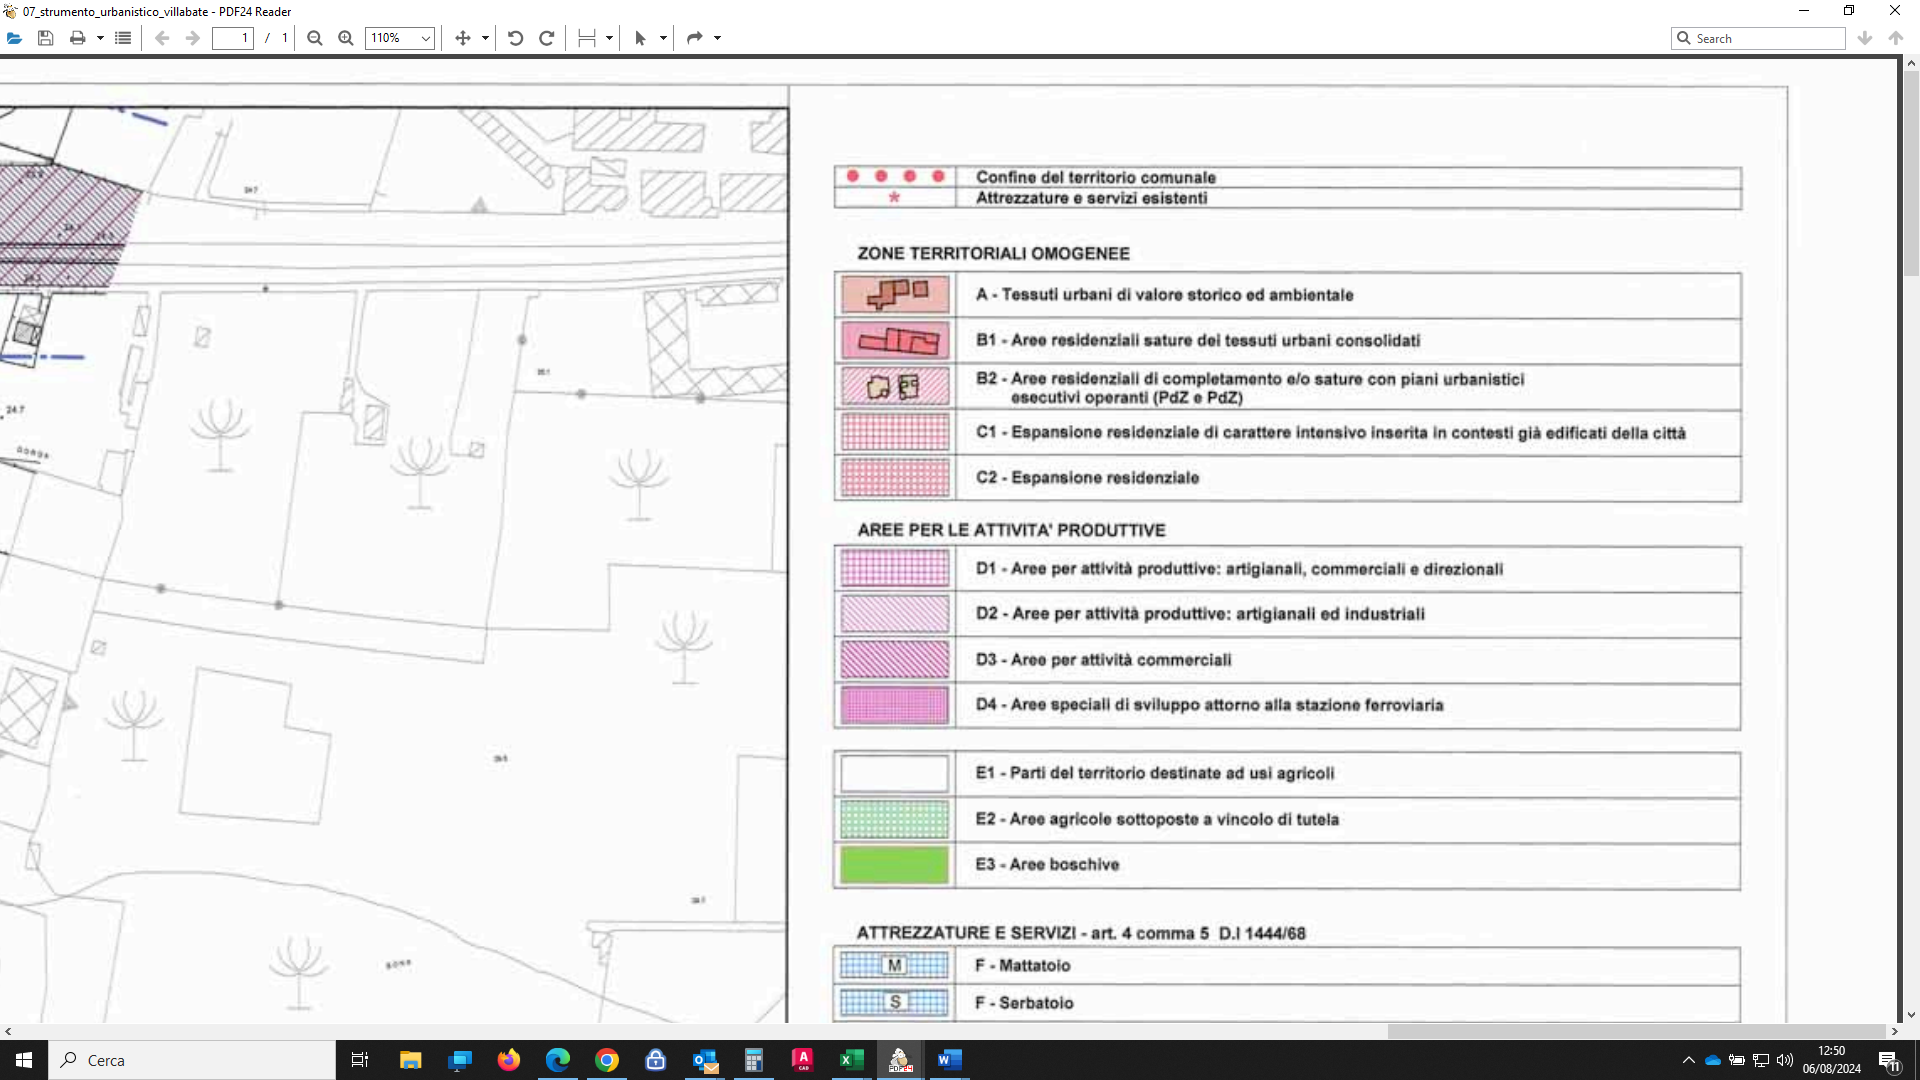
Task: Click the vertical scrollbar down arrow
Action: click(1911, 1015)
